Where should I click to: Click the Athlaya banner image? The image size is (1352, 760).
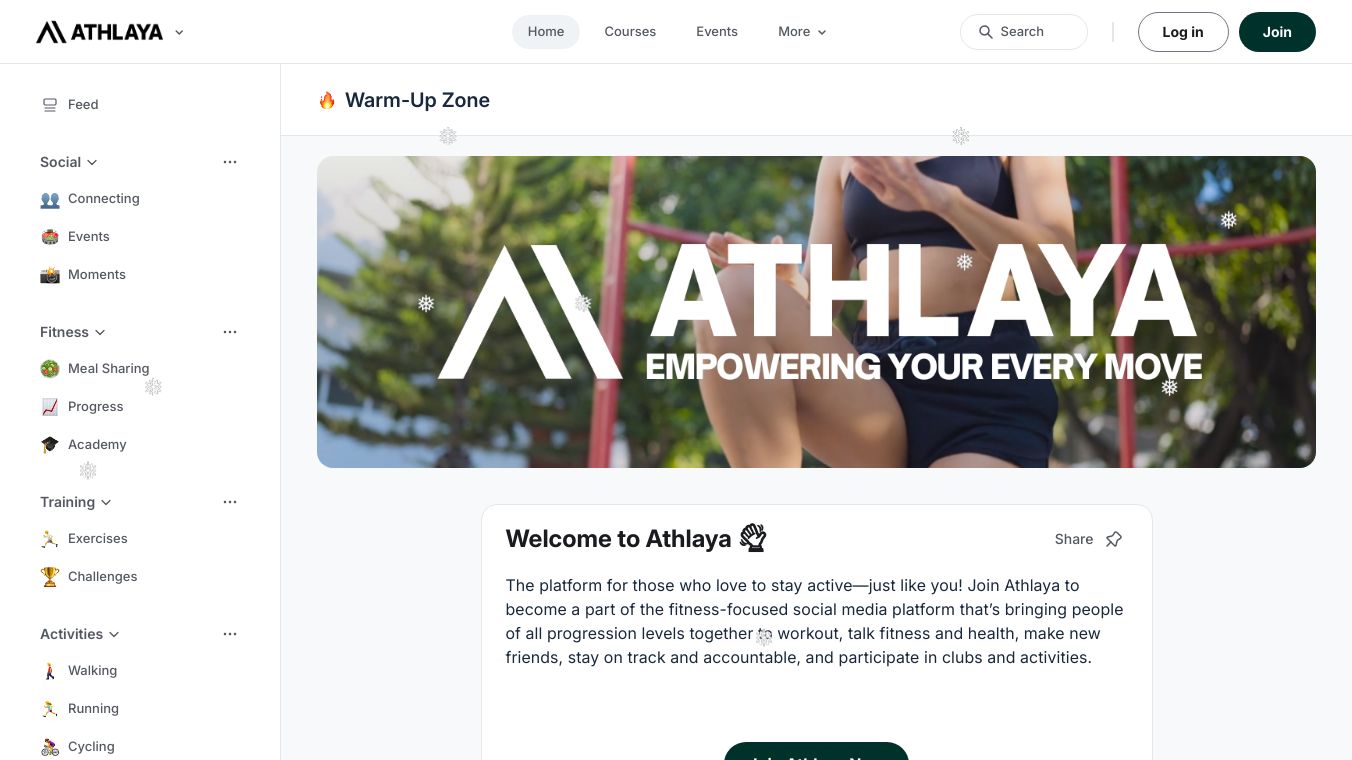(x=816, y=312)
